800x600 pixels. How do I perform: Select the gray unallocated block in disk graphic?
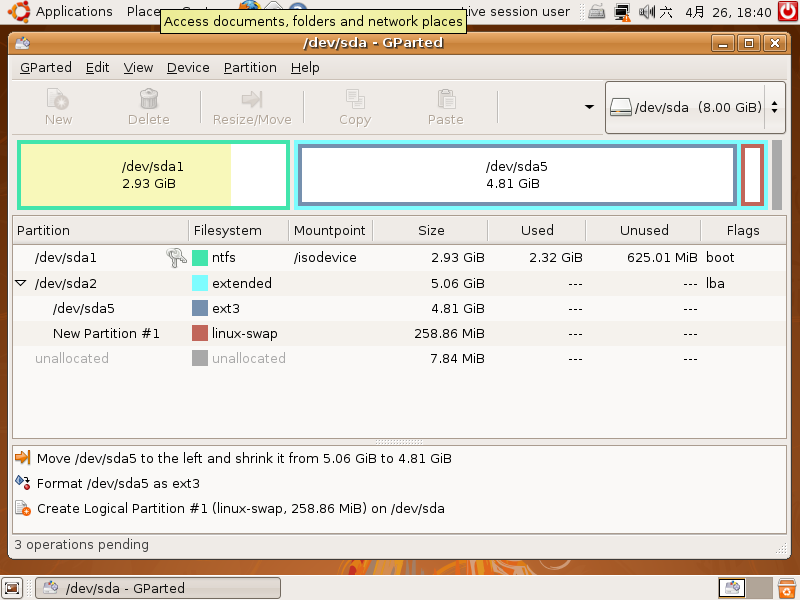777,175
